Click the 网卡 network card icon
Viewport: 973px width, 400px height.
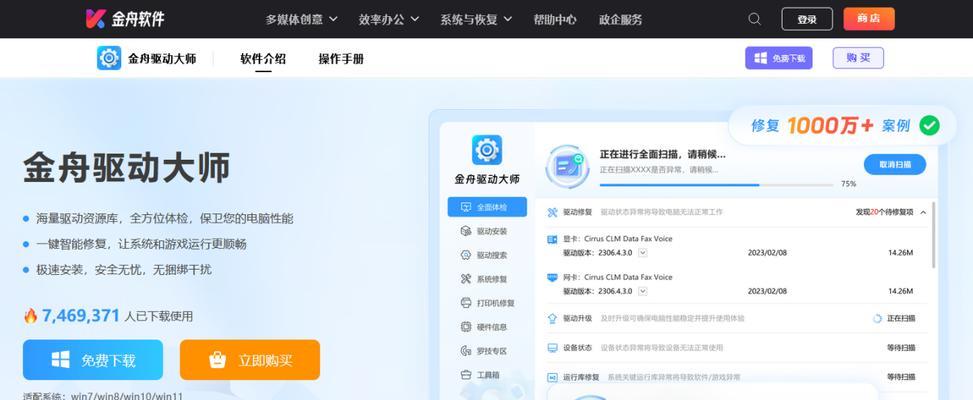point(552,277)
